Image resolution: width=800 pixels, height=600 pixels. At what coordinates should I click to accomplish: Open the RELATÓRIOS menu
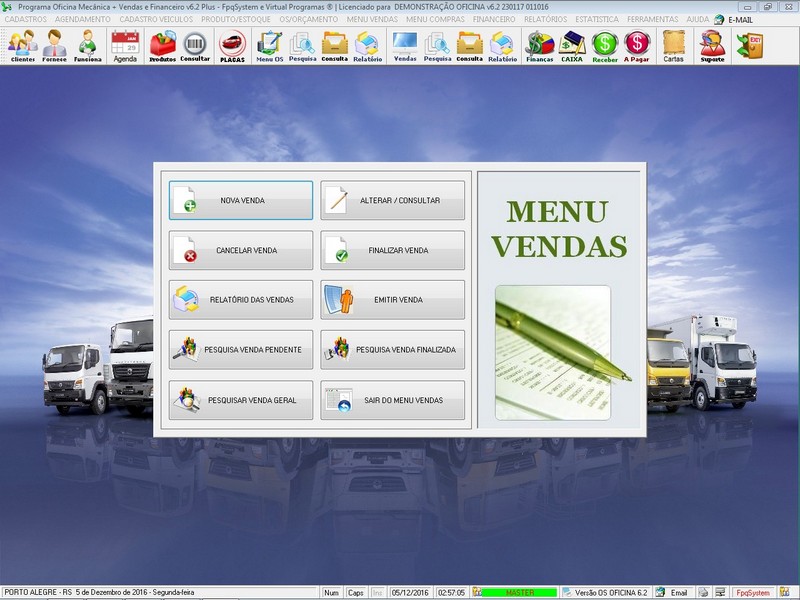pos(545,19)
